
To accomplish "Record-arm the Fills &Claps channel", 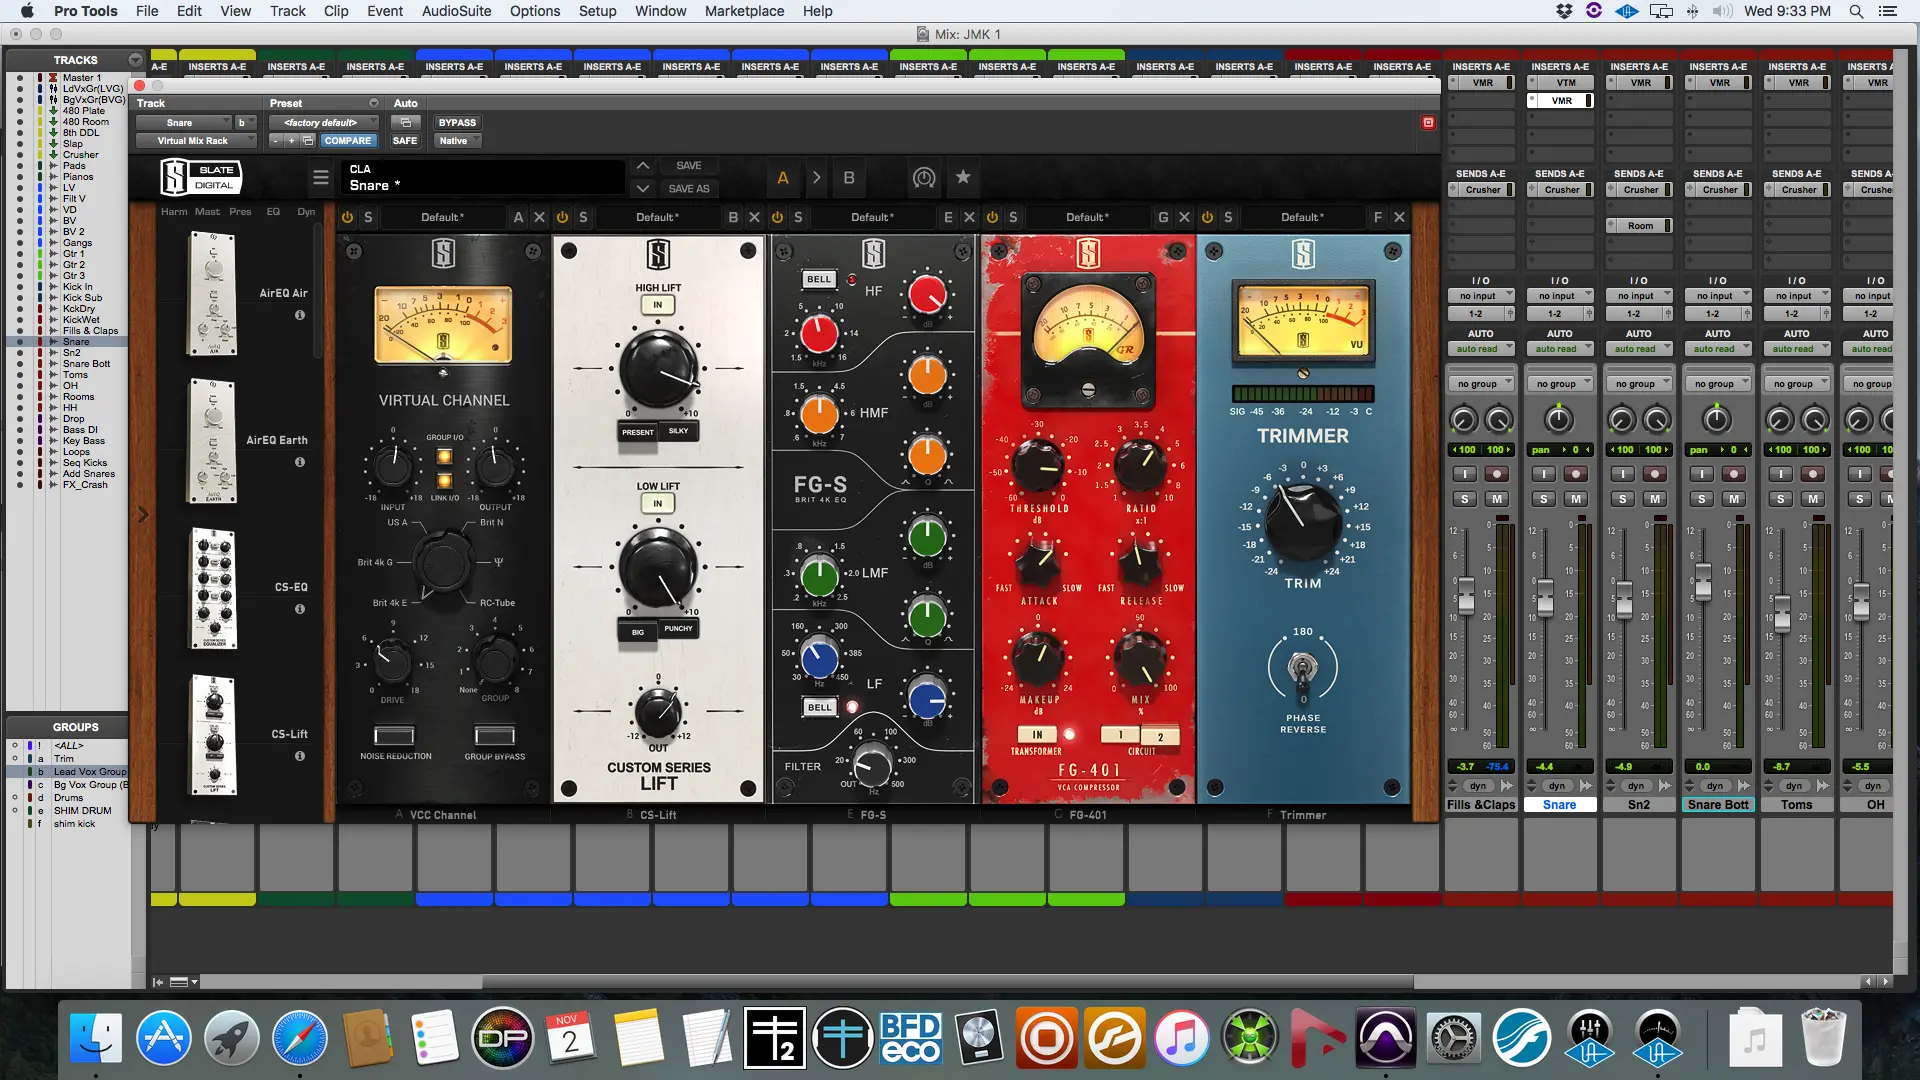I will 1497,474.
